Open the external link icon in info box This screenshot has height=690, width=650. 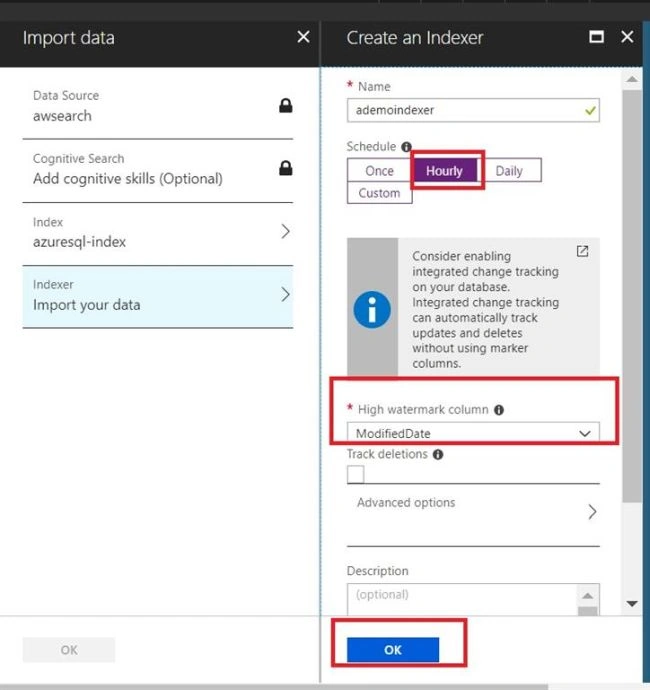[582, 251]
